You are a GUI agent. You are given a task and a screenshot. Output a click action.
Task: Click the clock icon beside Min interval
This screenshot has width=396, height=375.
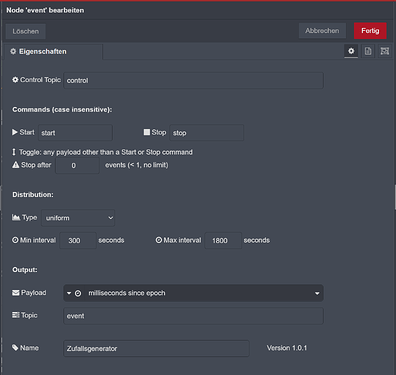[15, 240]
